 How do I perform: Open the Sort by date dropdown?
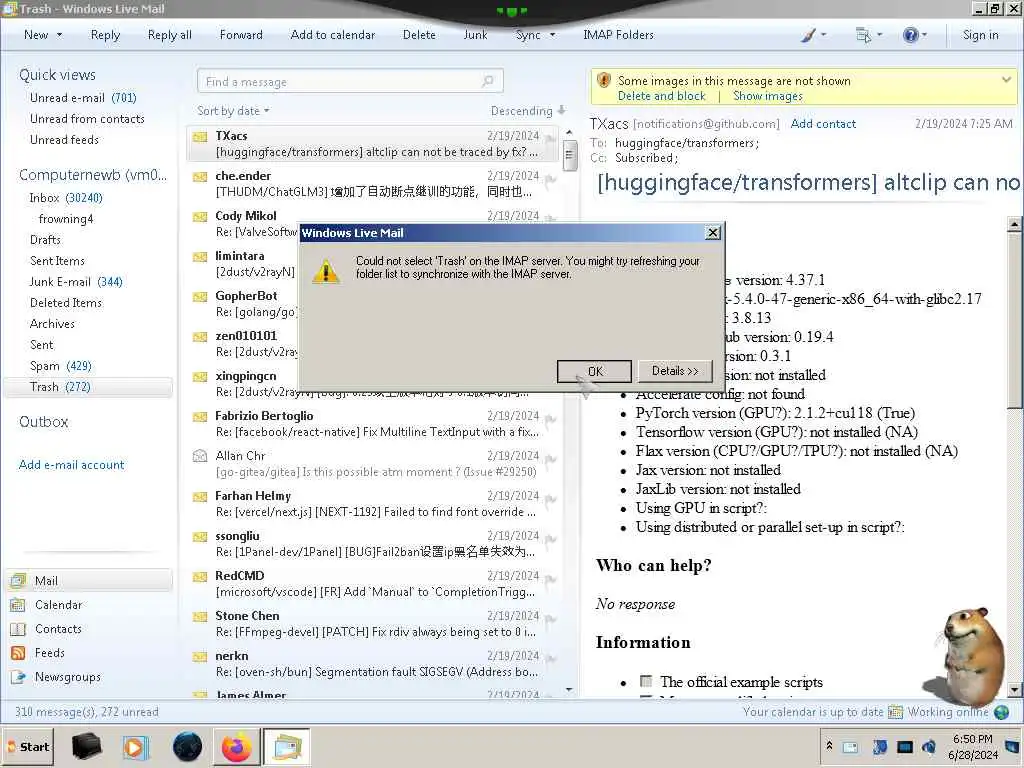(x=233, y=110)
